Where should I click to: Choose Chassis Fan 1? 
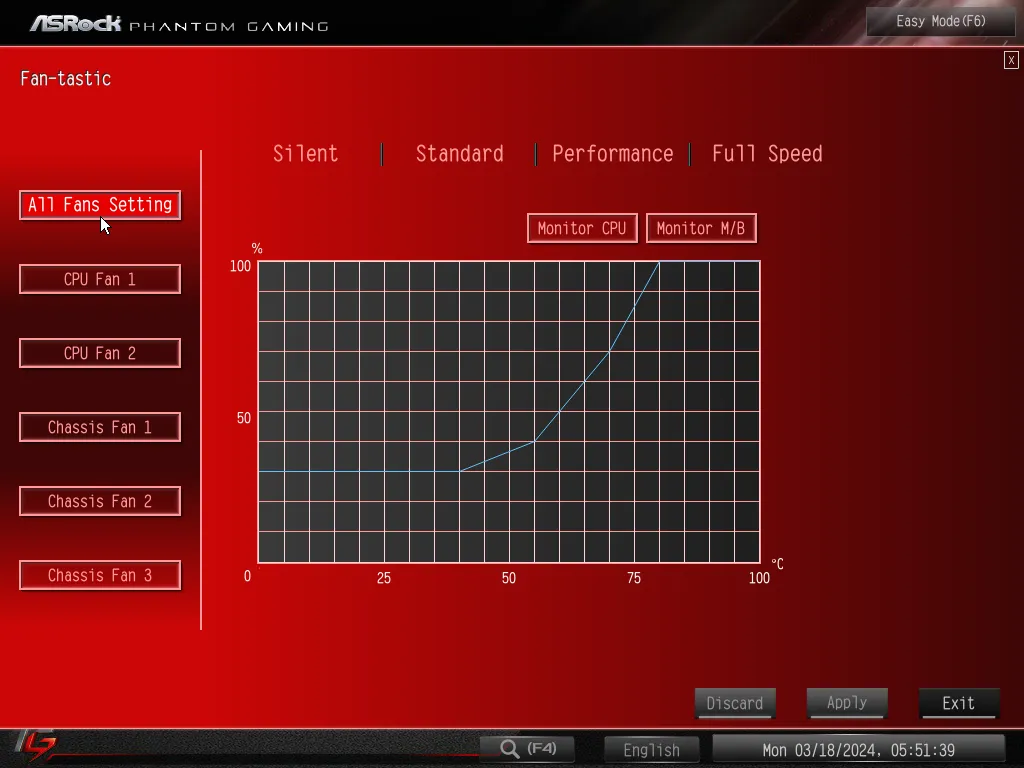click(x=100, y=427)
